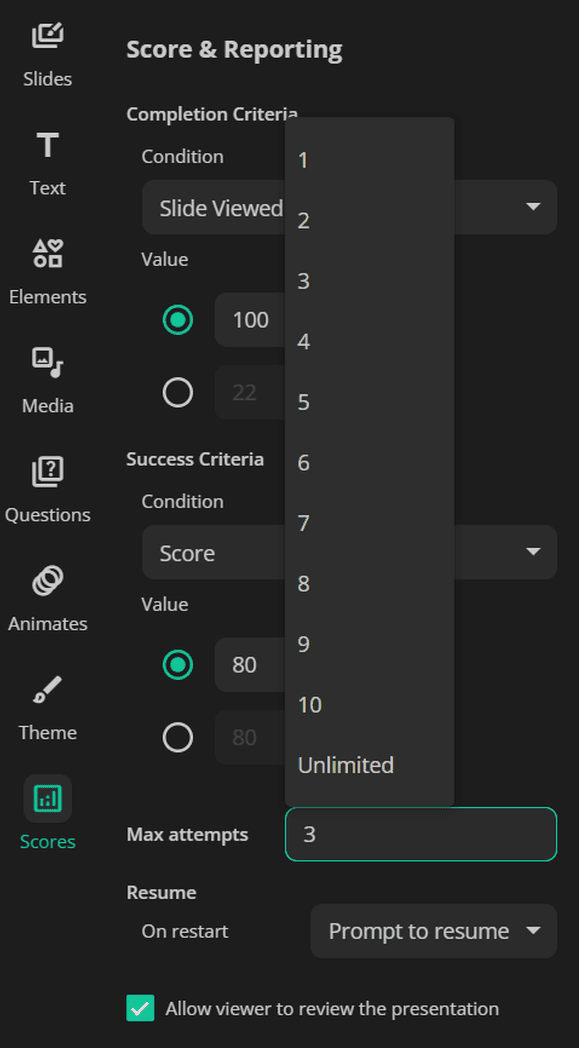Uncheck Allow viewer to review the presentation
This screenshot has height=1048, width=579.
point(140,1009)
